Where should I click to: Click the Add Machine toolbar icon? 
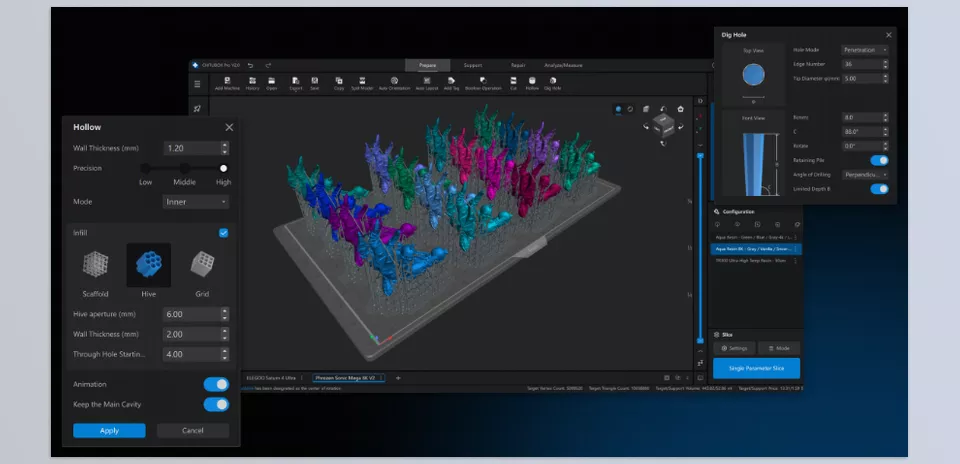228,82
